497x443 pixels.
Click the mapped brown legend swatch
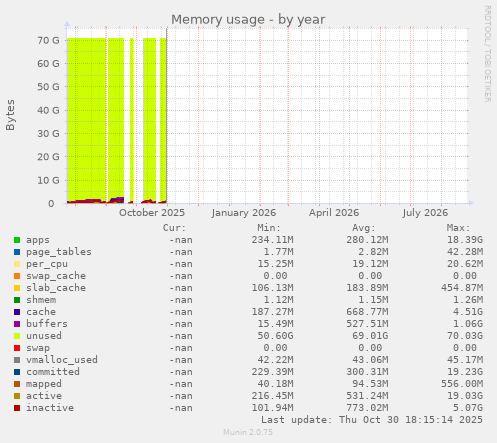click(17, 384)
